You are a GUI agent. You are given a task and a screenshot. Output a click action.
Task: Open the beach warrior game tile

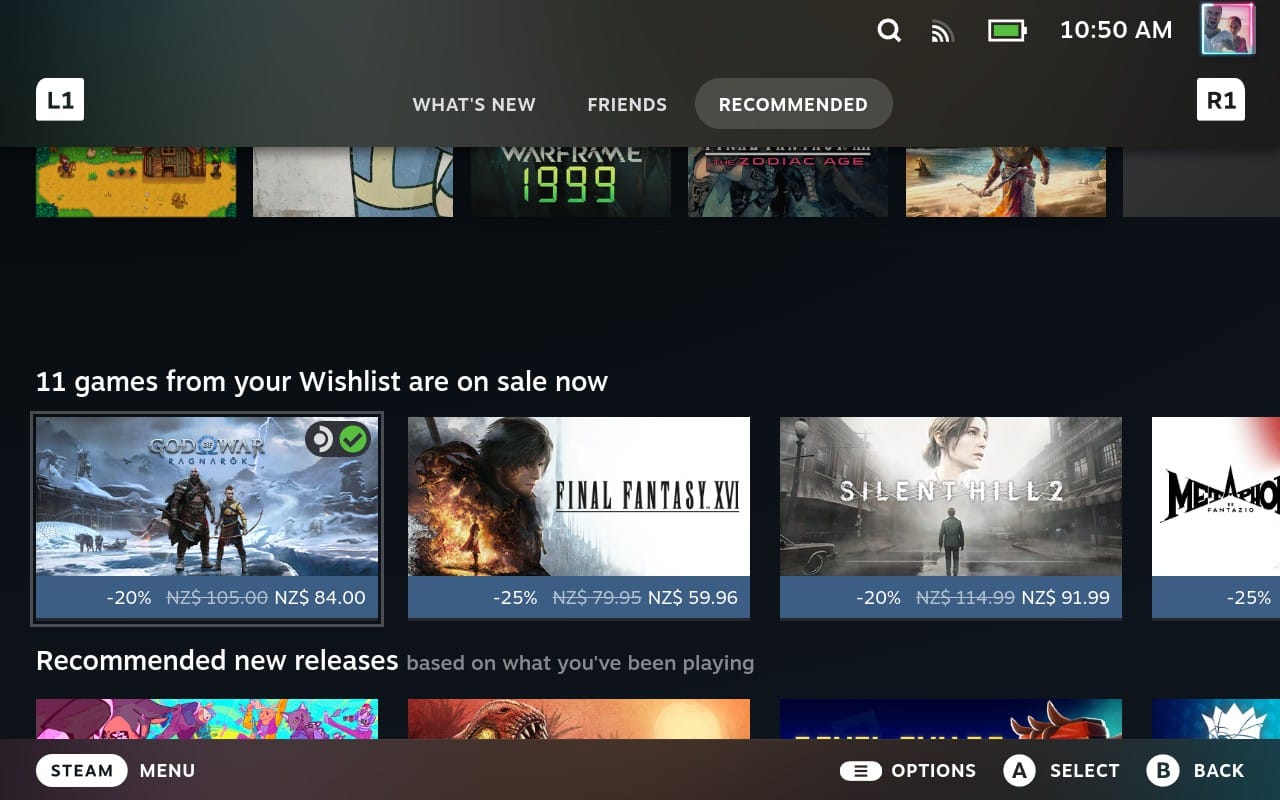pos(1006,181)
